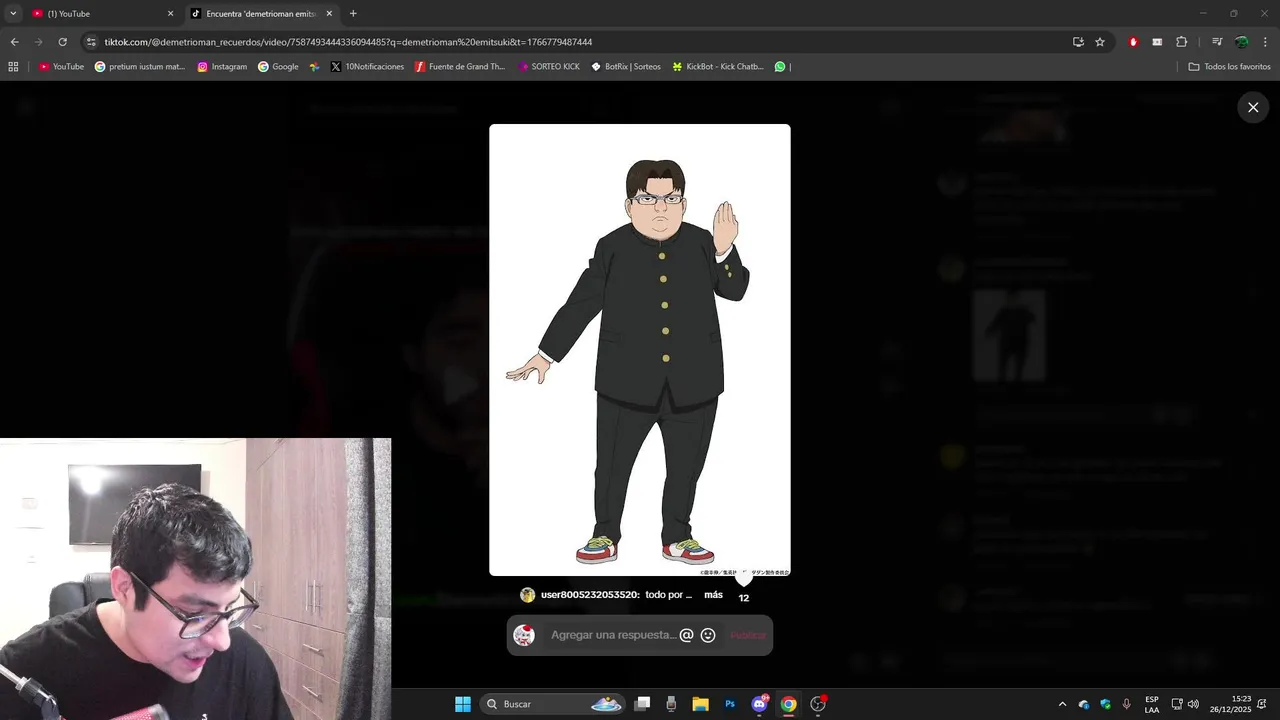
Task: Show hidden system tray icons
Action: click(x=1062, y=704)
